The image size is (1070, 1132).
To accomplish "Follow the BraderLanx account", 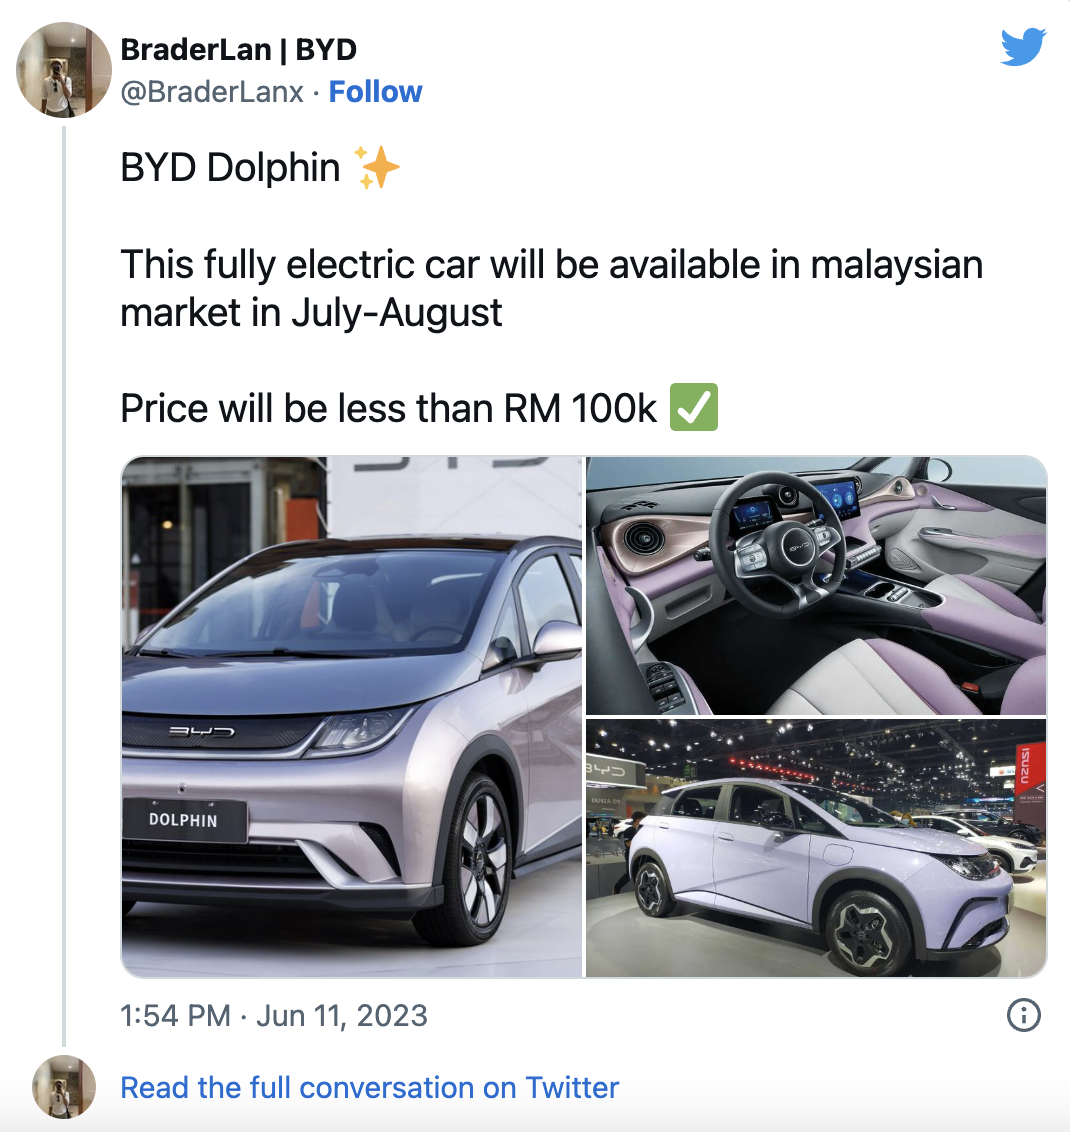I will click(x=375, y=92).
